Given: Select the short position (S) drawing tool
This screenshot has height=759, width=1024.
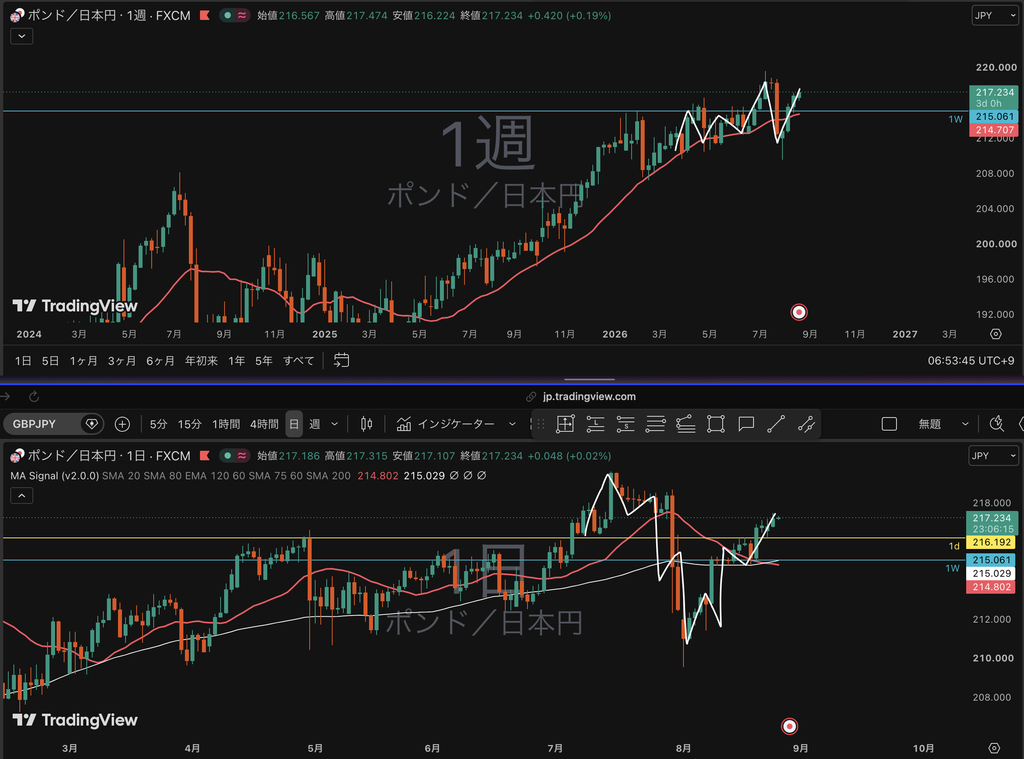Looking at the screenshot, I should click(626, 424).
